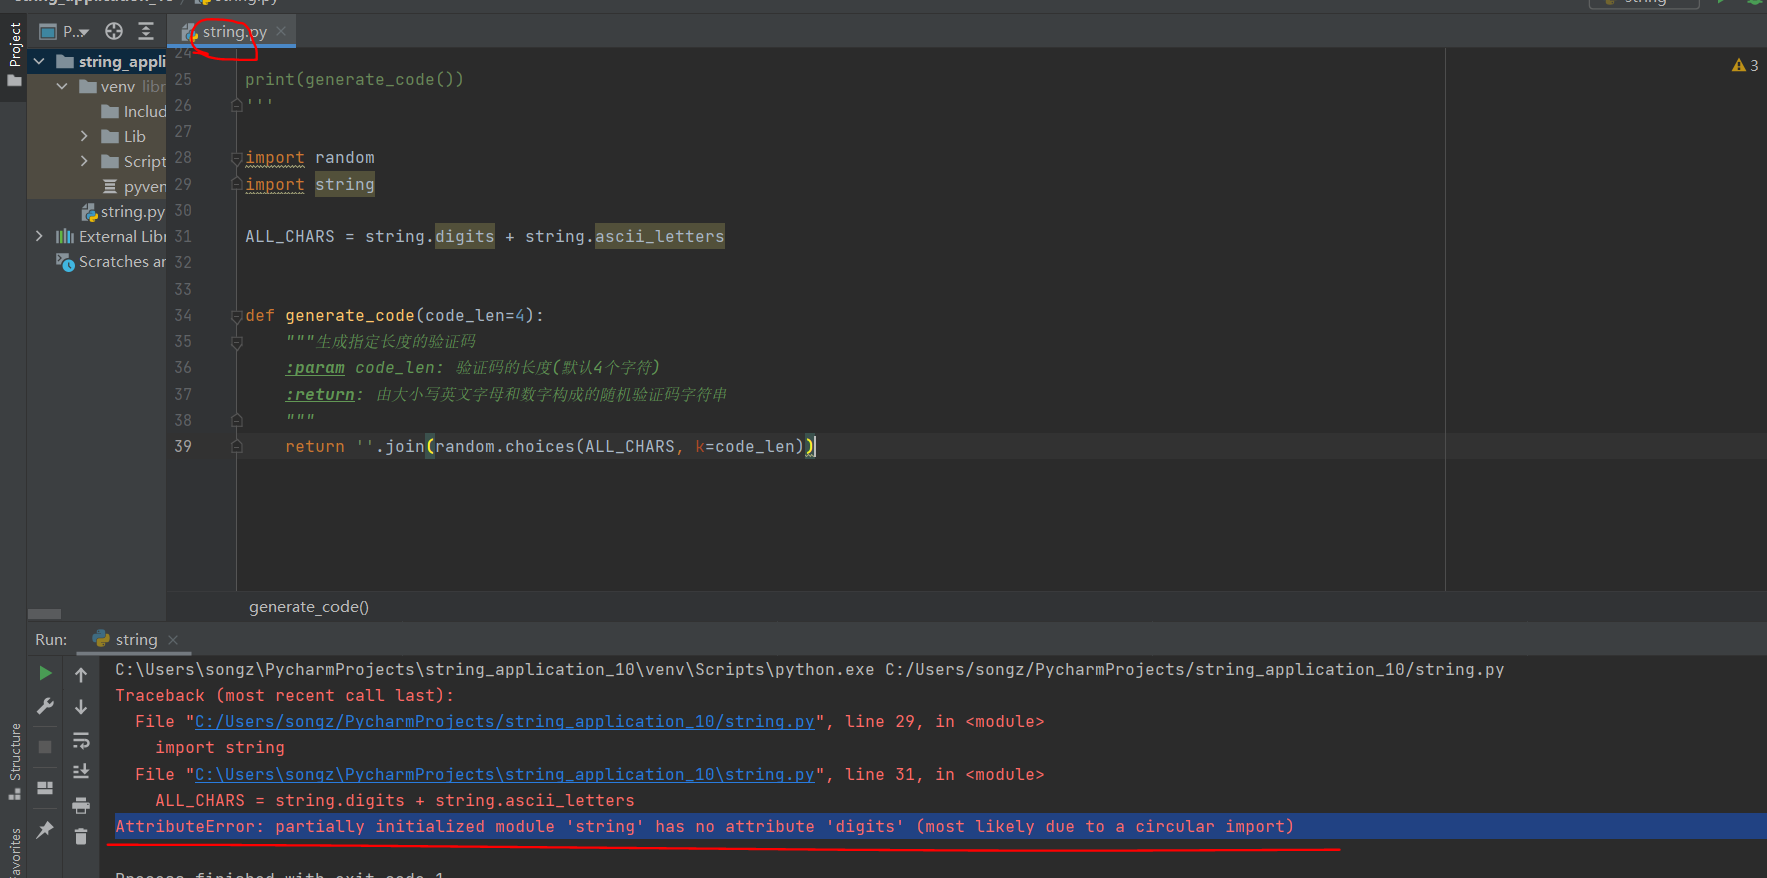Click the AttributeError message line
Image resolution: width=1767 pixels, height=878 pixels.
[704, 827]
